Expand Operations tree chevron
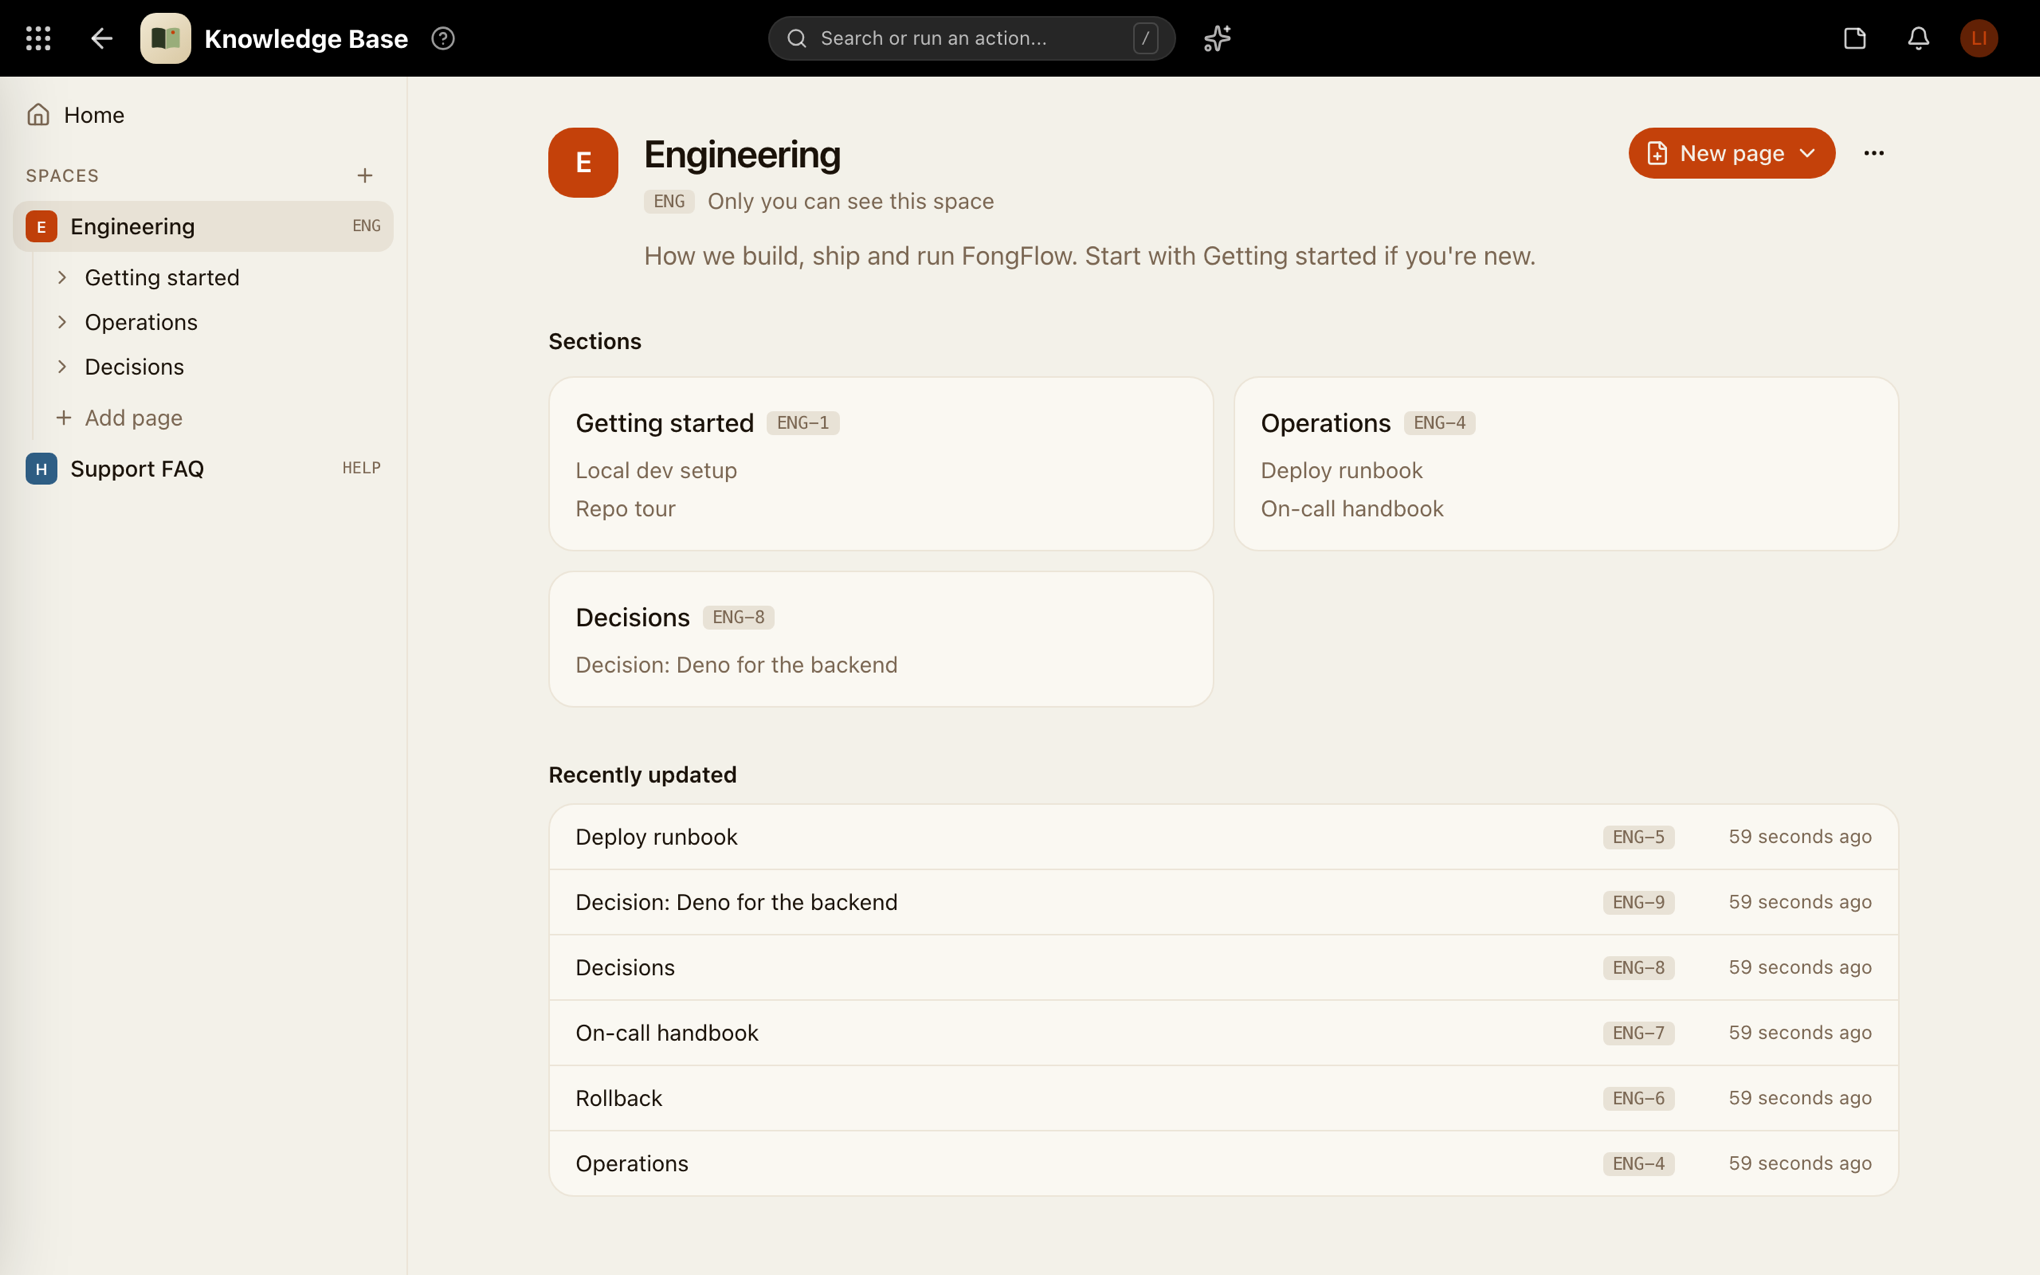Screen dimensions: 2040x1275 62,322
